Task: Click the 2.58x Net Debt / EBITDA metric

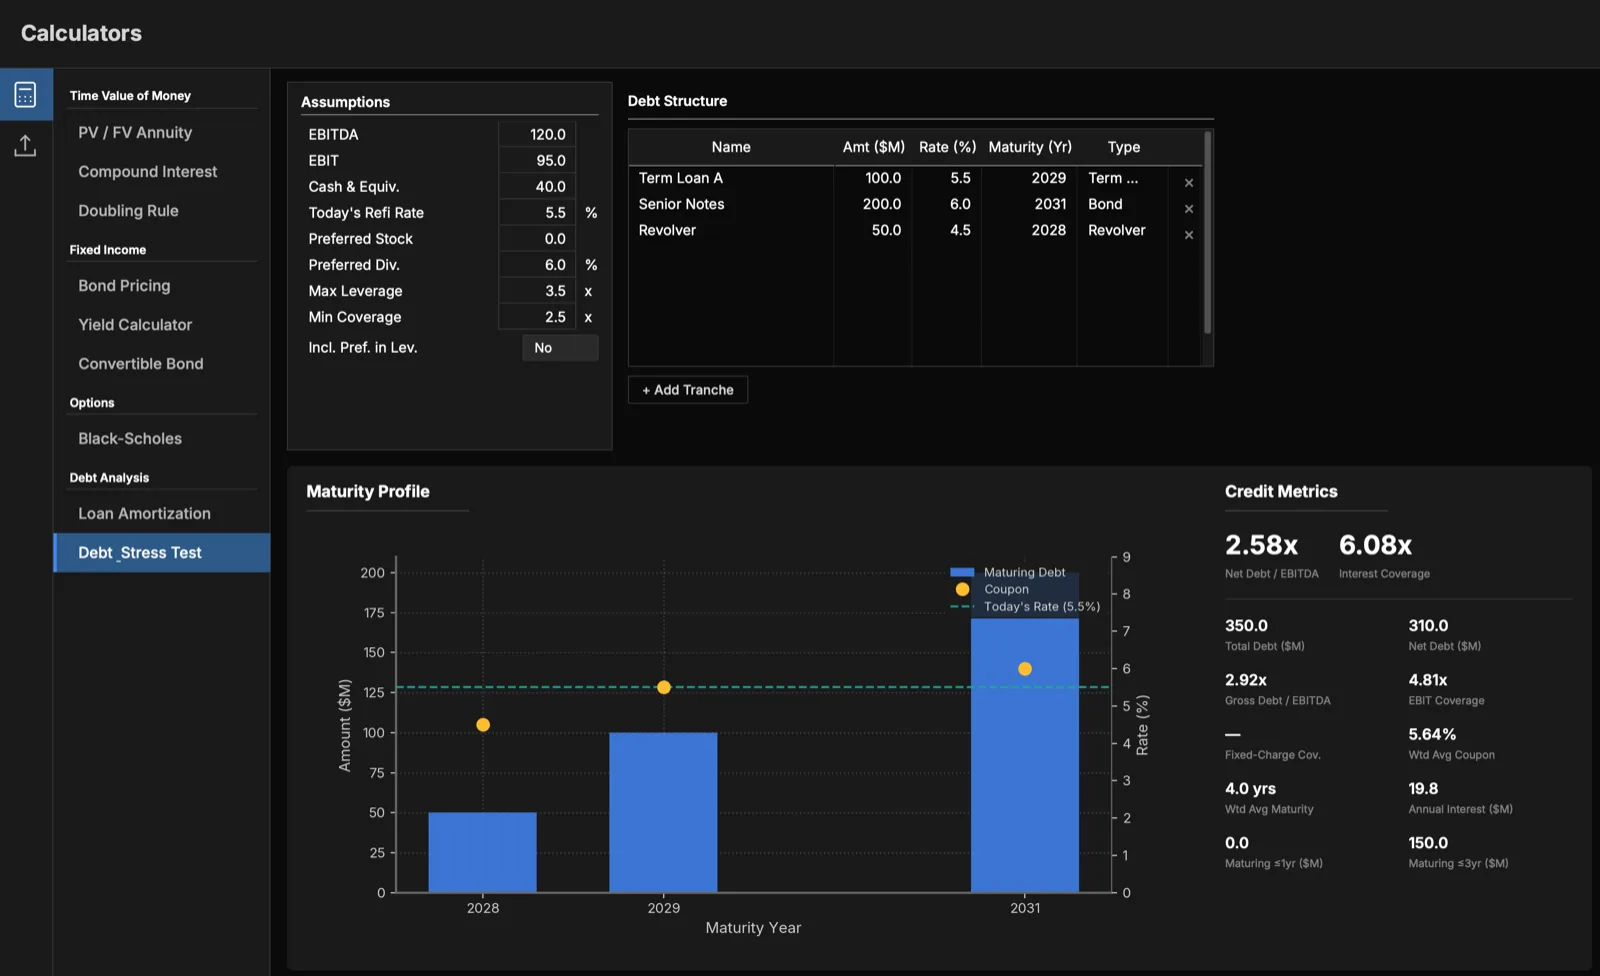Action: 1261,546
